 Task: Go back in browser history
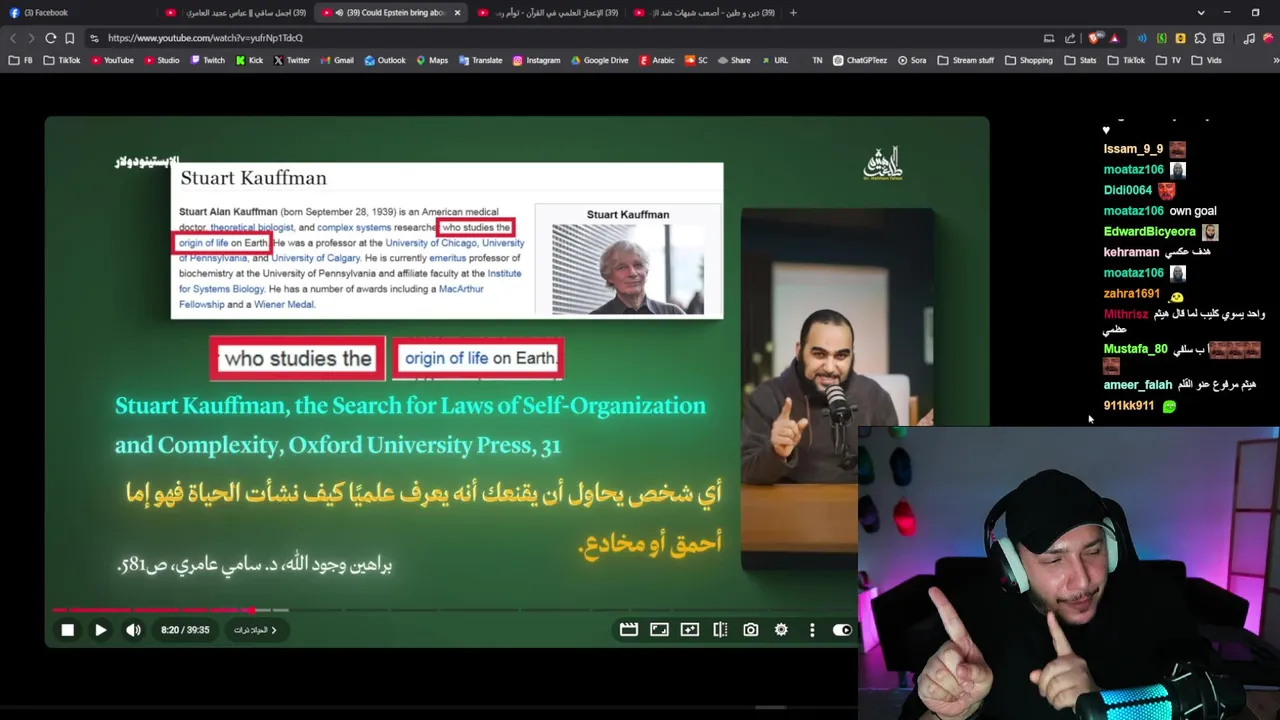(x=13, y=38)
